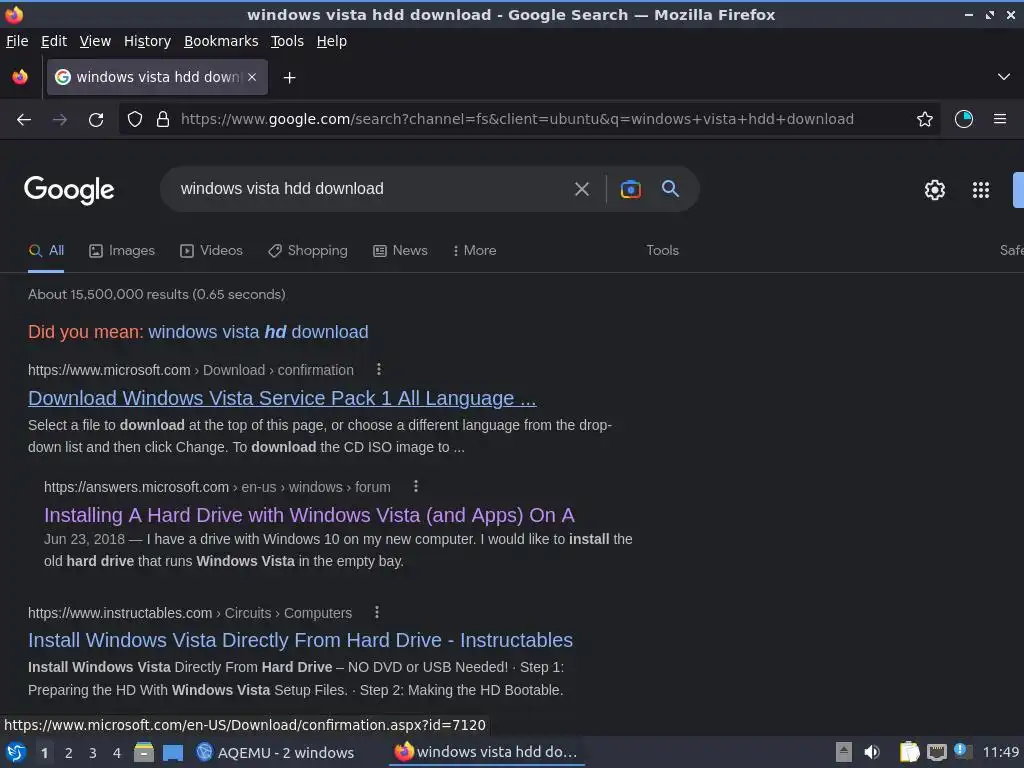This screenshot has width=1024, height=768.
Task: Click the Google logo
Action: (69, 190)
